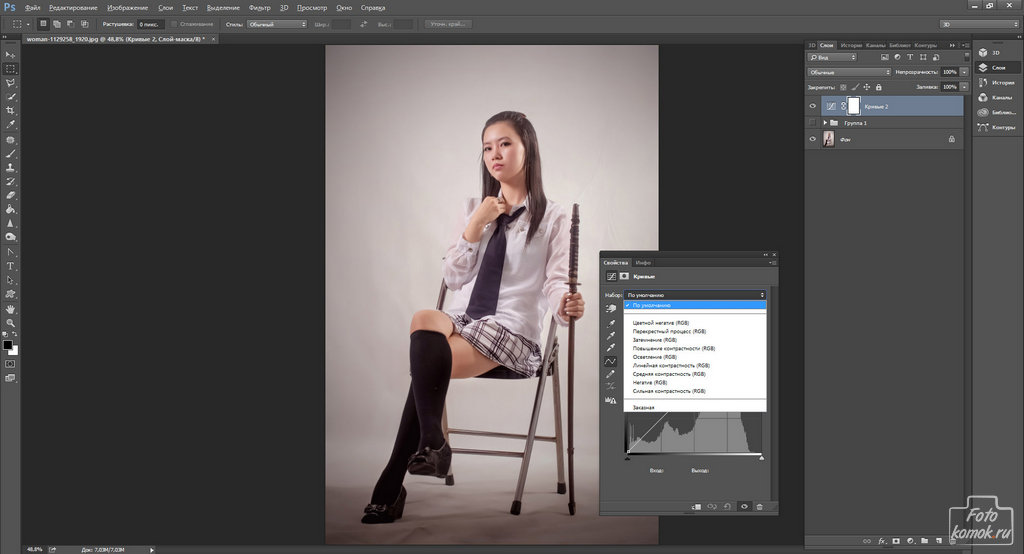The width and height of the screenshot is (1024, 554).
Task: Open the layer filter Вид dropdown
Action: click(833, 57)
